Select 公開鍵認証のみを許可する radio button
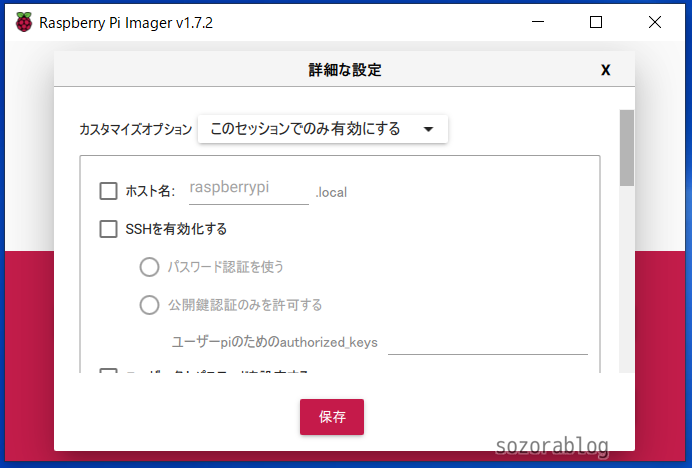 (x=149, y=305)
